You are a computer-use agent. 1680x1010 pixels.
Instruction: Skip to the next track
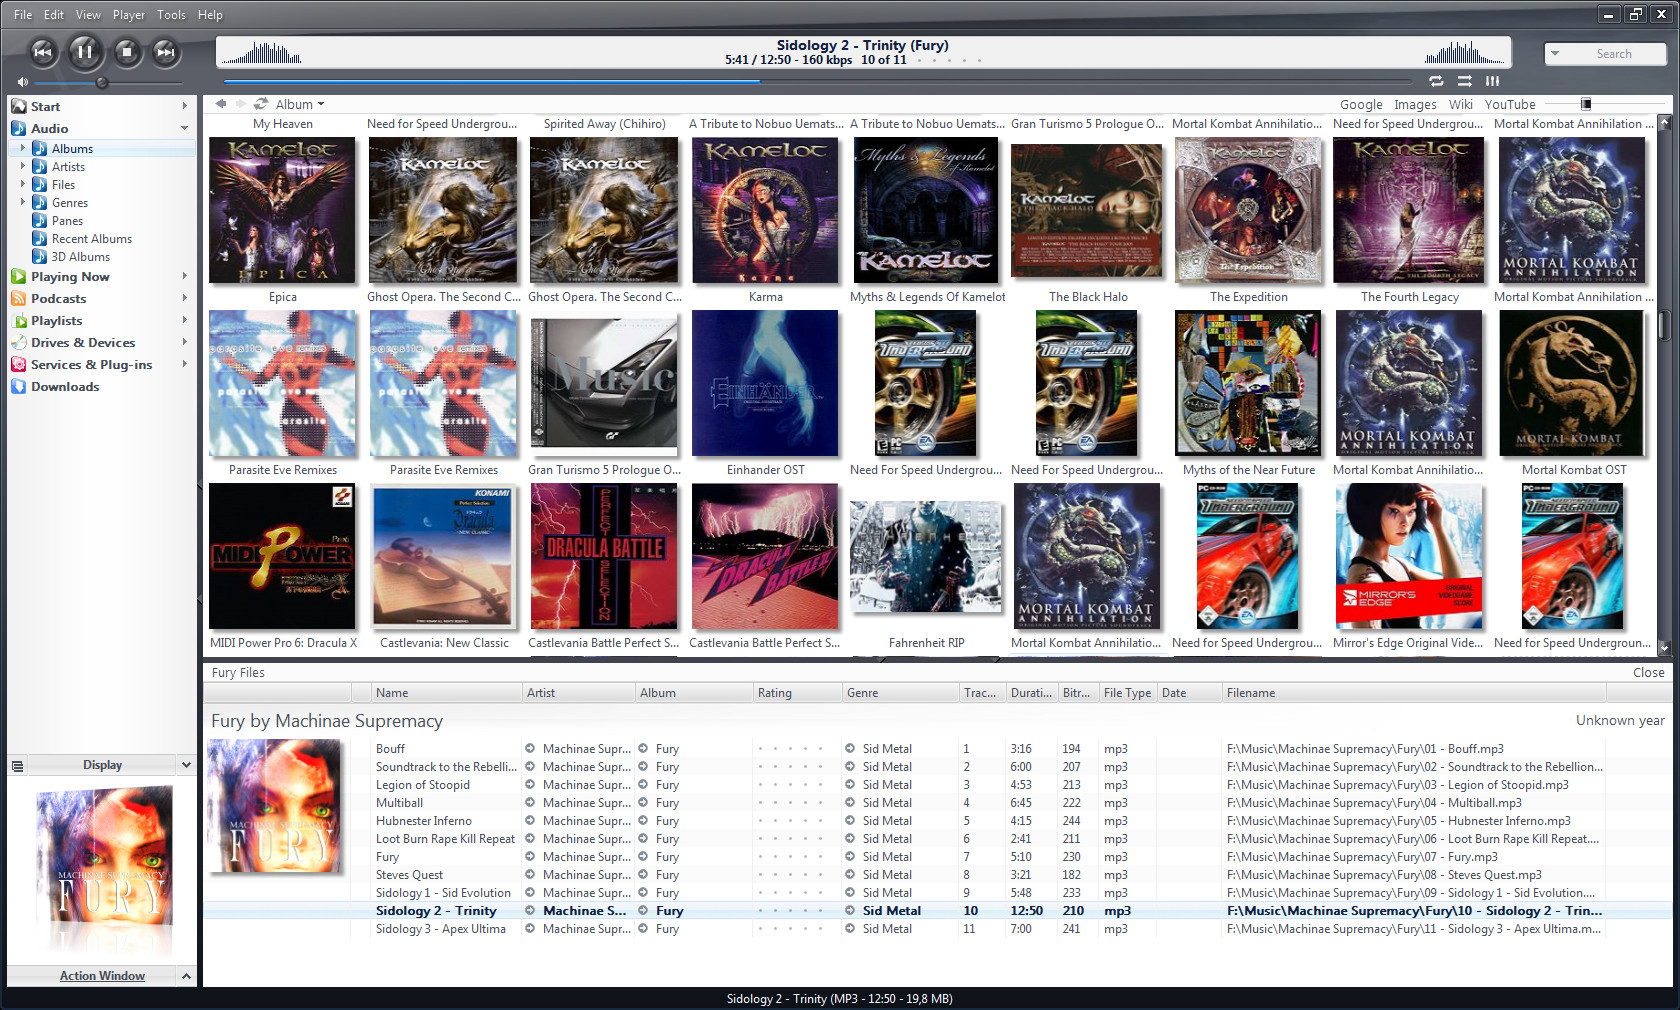[166, 52]
